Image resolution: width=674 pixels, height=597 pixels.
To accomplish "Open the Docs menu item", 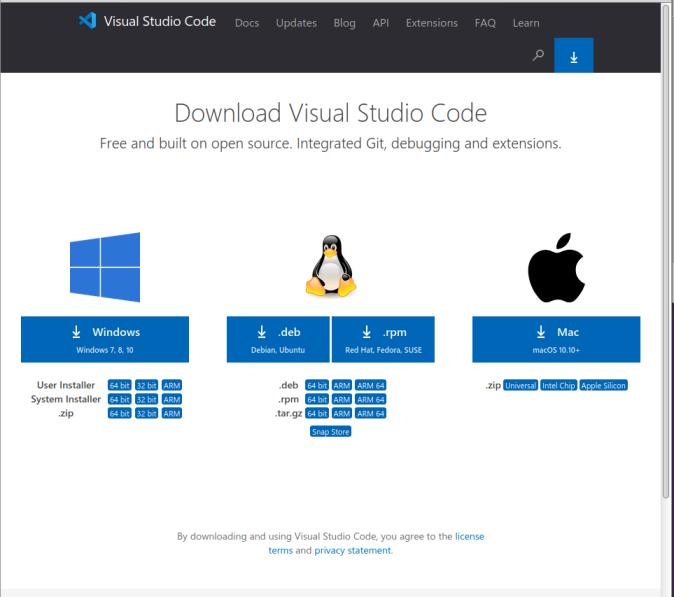I will 247,23.
